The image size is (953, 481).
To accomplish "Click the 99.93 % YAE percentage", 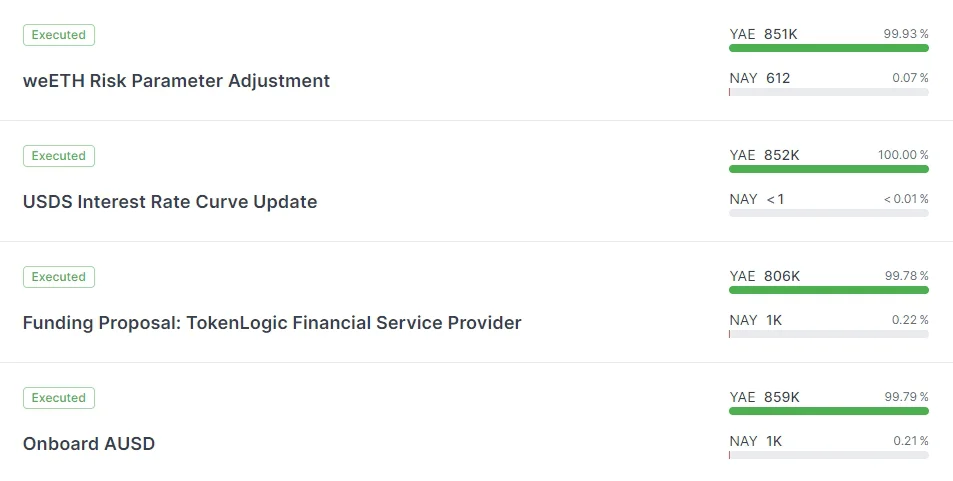I will [x=905, y=34].
